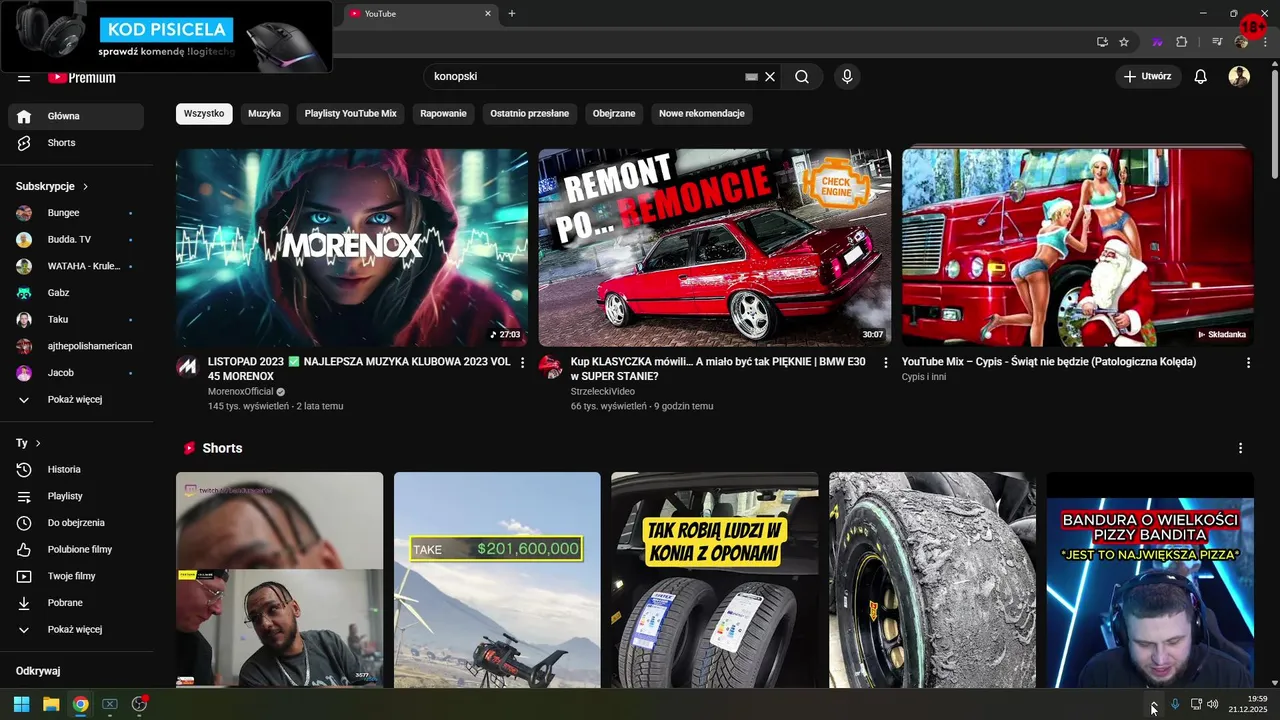Image resolution: width=1280 pixels, height=720 pixels.
Task: Click the YouTube Premium logo
Action: [x=82, y=77]
